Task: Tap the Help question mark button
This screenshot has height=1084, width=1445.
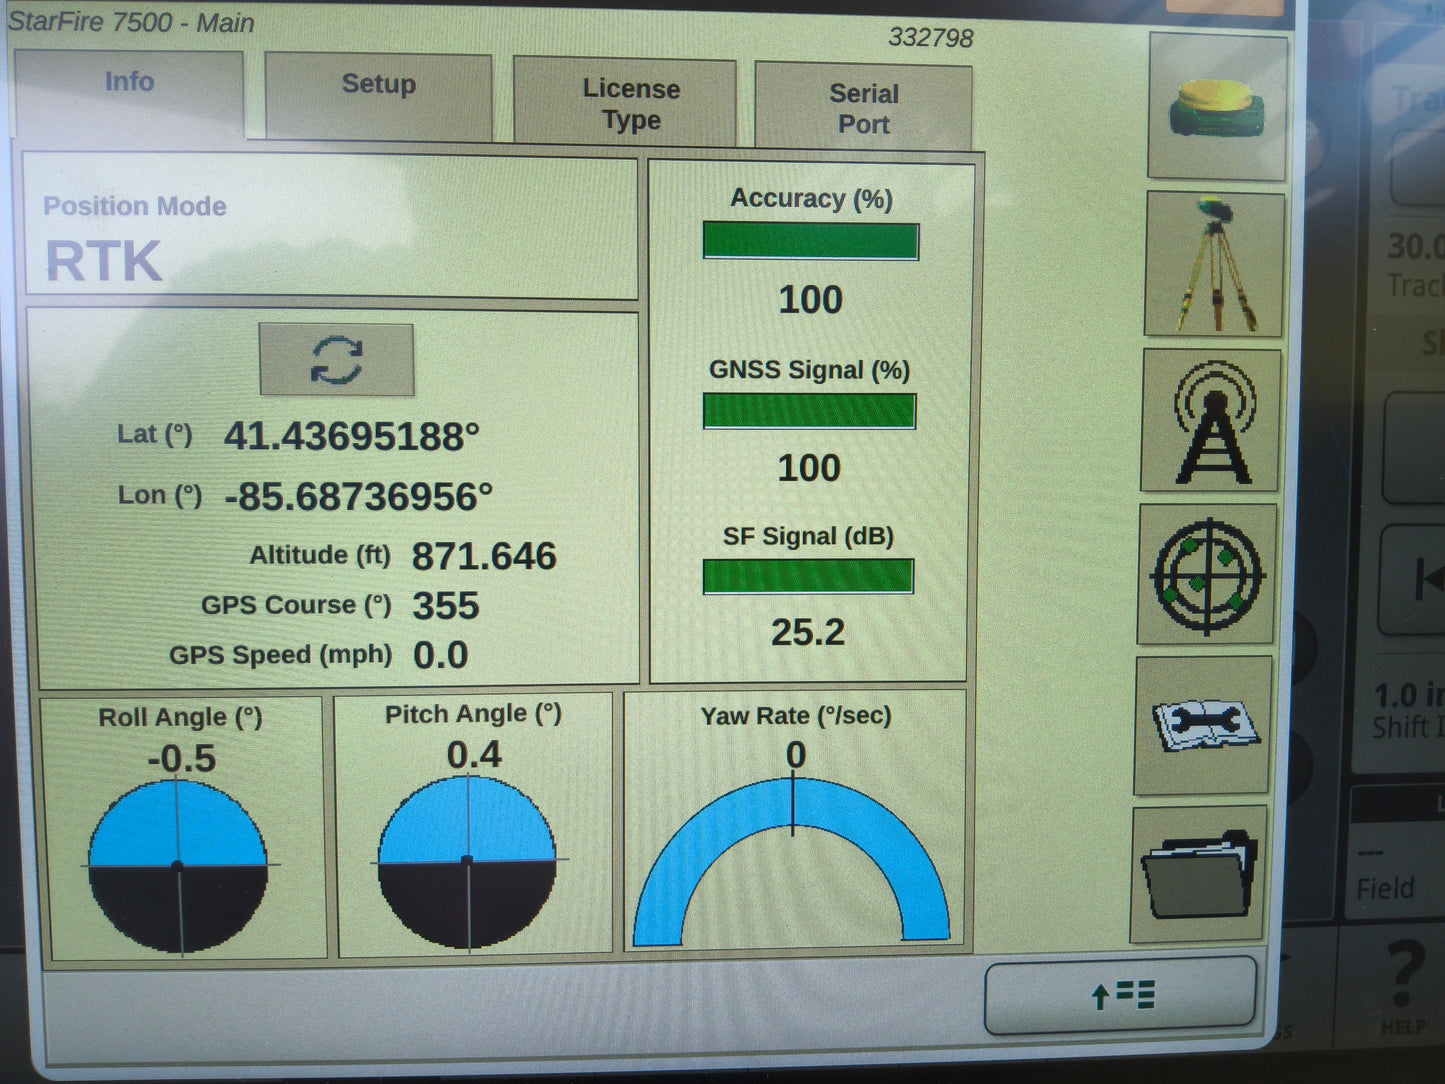Action: coord(1403,987)
